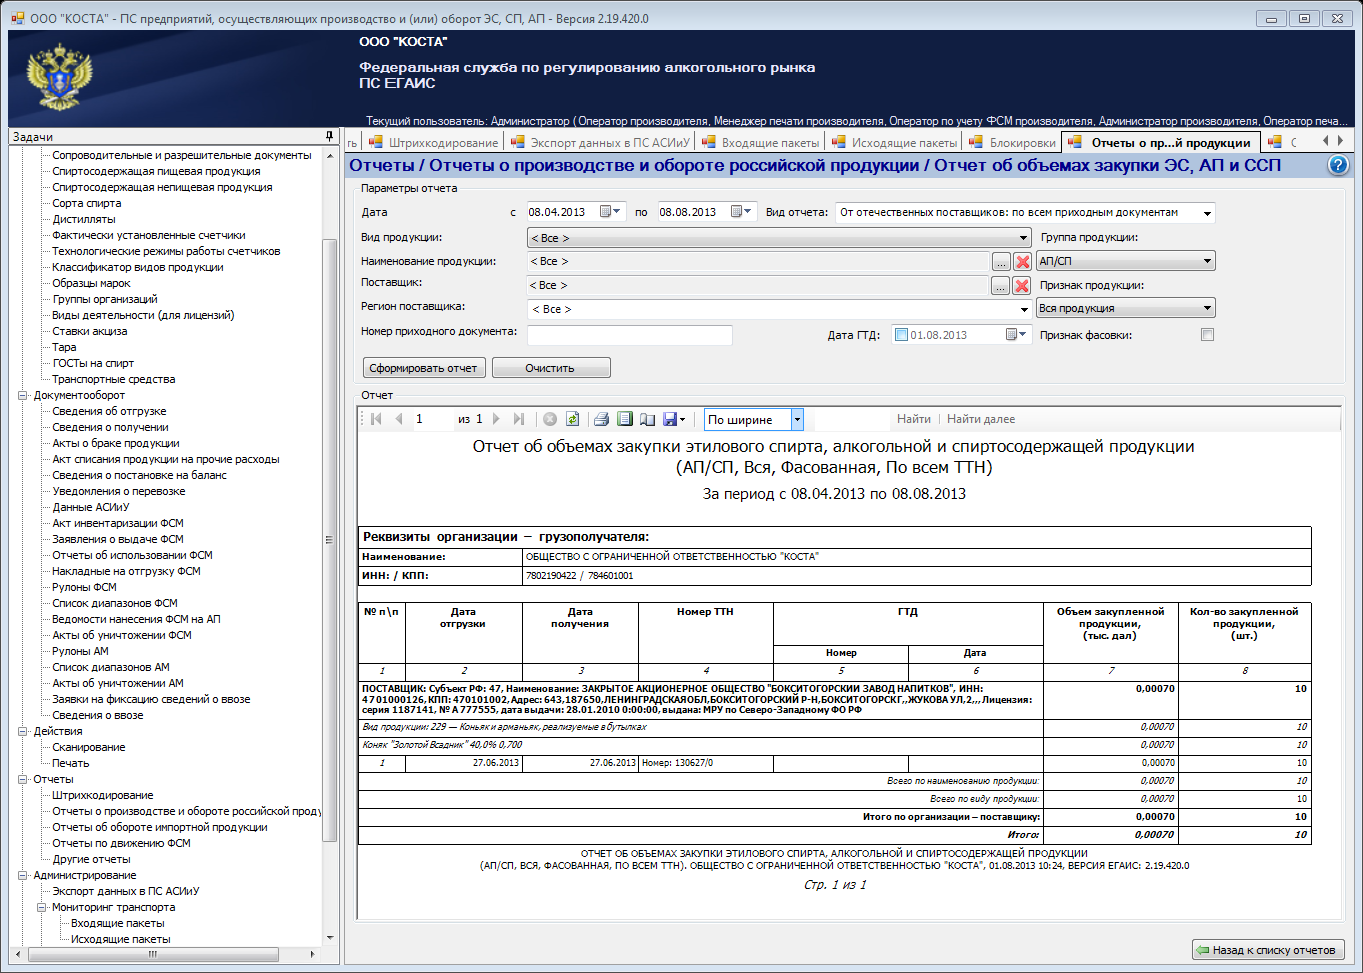Click Найти in report toolbar

pos(914,419)
